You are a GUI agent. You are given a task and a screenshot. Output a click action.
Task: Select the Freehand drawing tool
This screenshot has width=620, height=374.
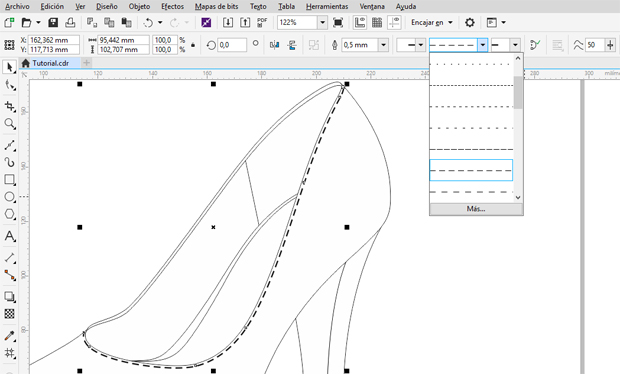coord(9,145)
